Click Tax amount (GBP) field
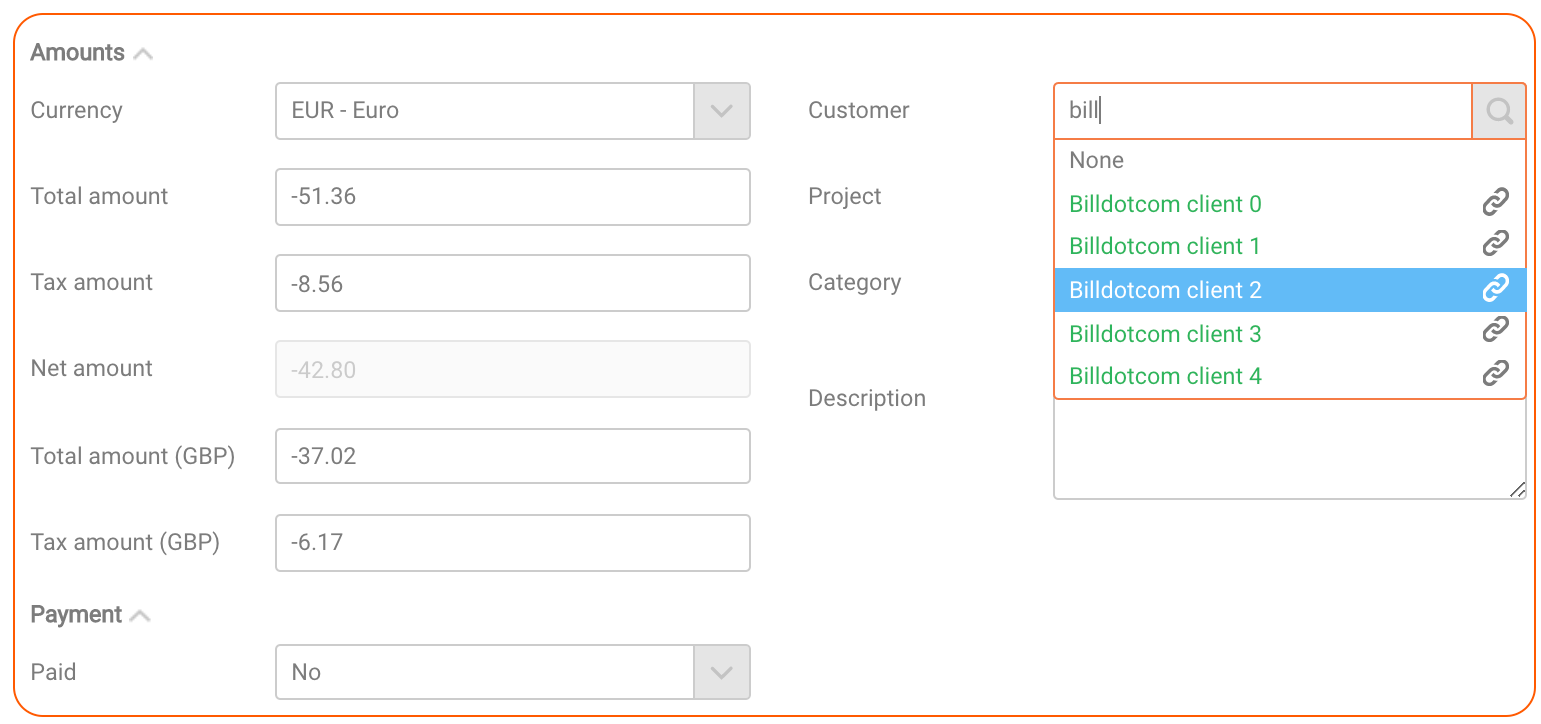Screen dimensions: 1541x724 (x=513, y=543)
